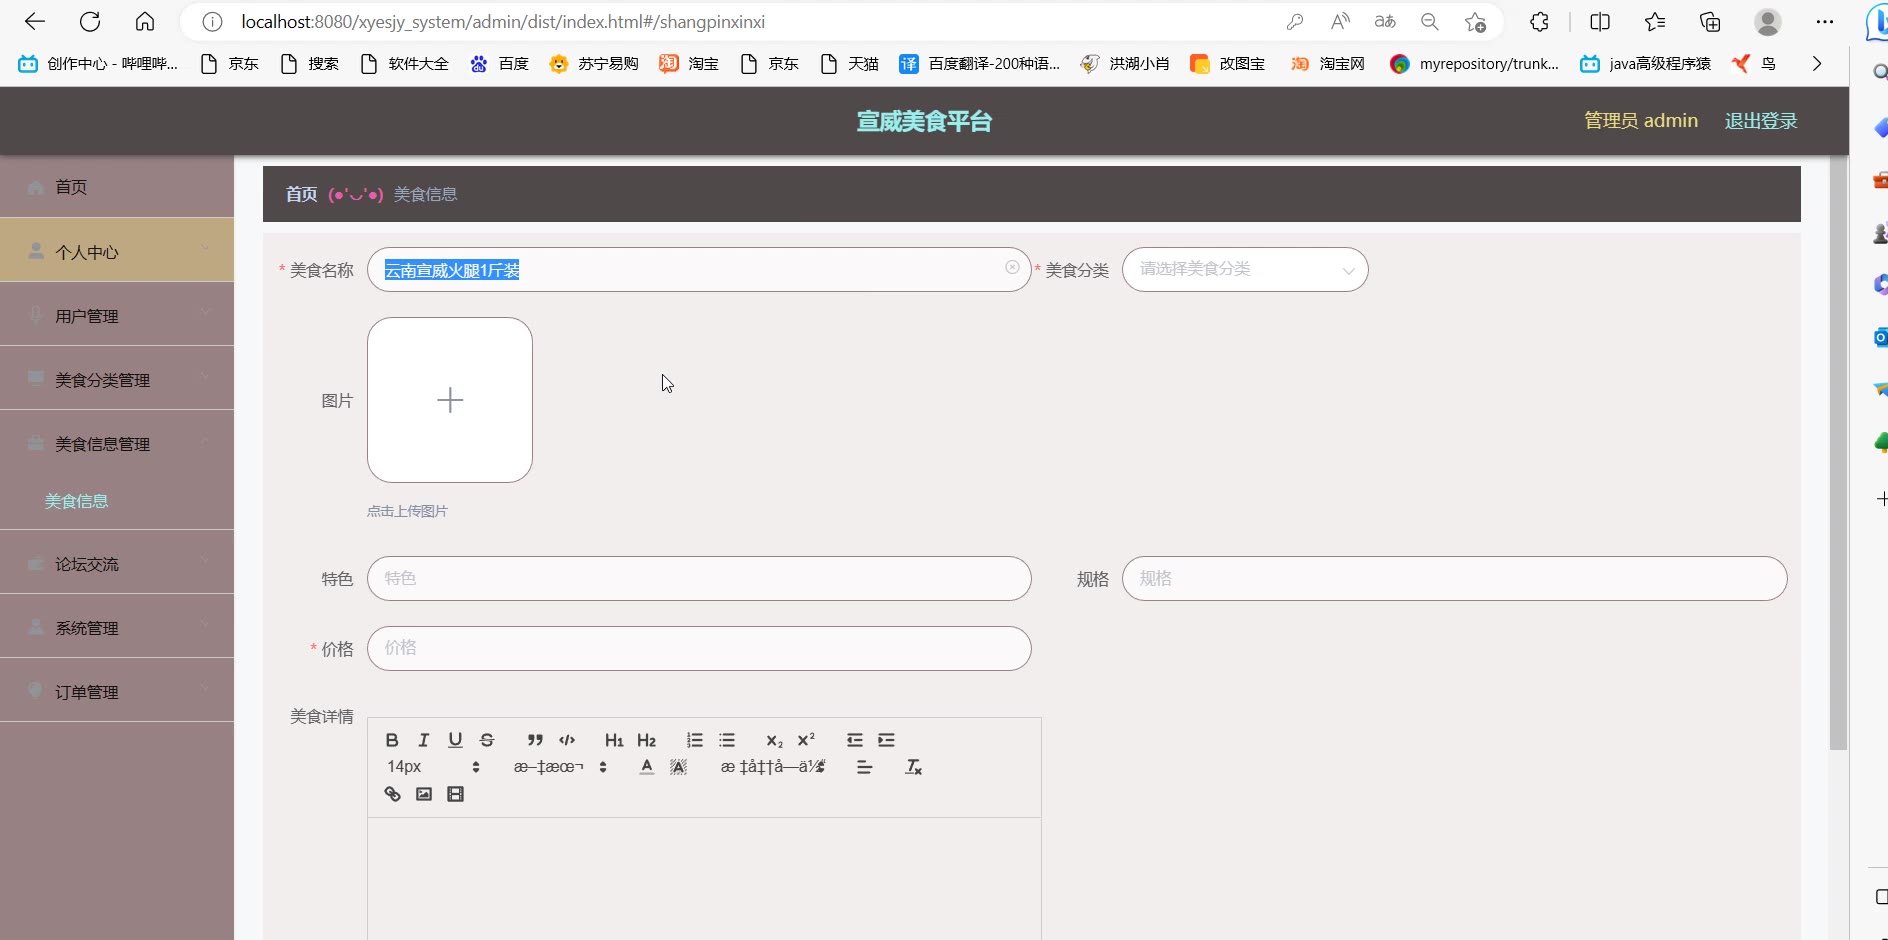
Task: Toggle italic formatting in the editor
Action: click(424, 740)
